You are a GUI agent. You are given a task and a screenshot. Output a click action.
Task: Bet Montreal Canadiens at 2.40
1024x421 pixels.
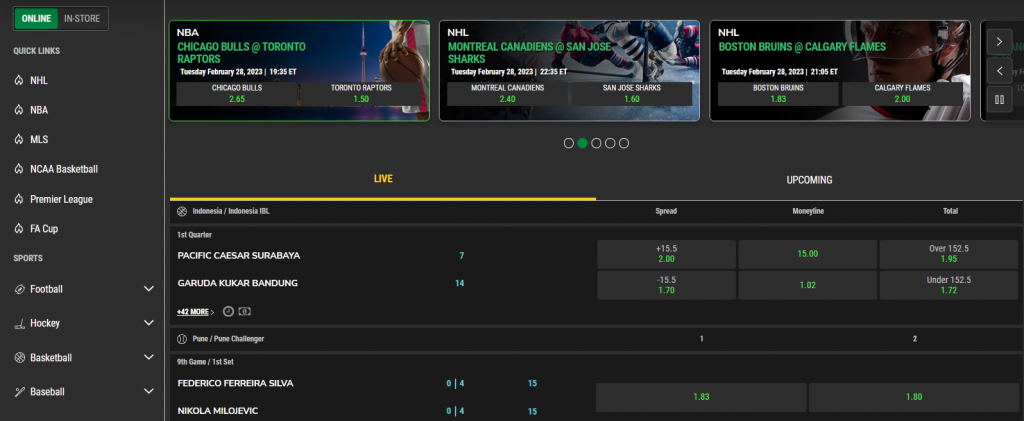(507, 94)
